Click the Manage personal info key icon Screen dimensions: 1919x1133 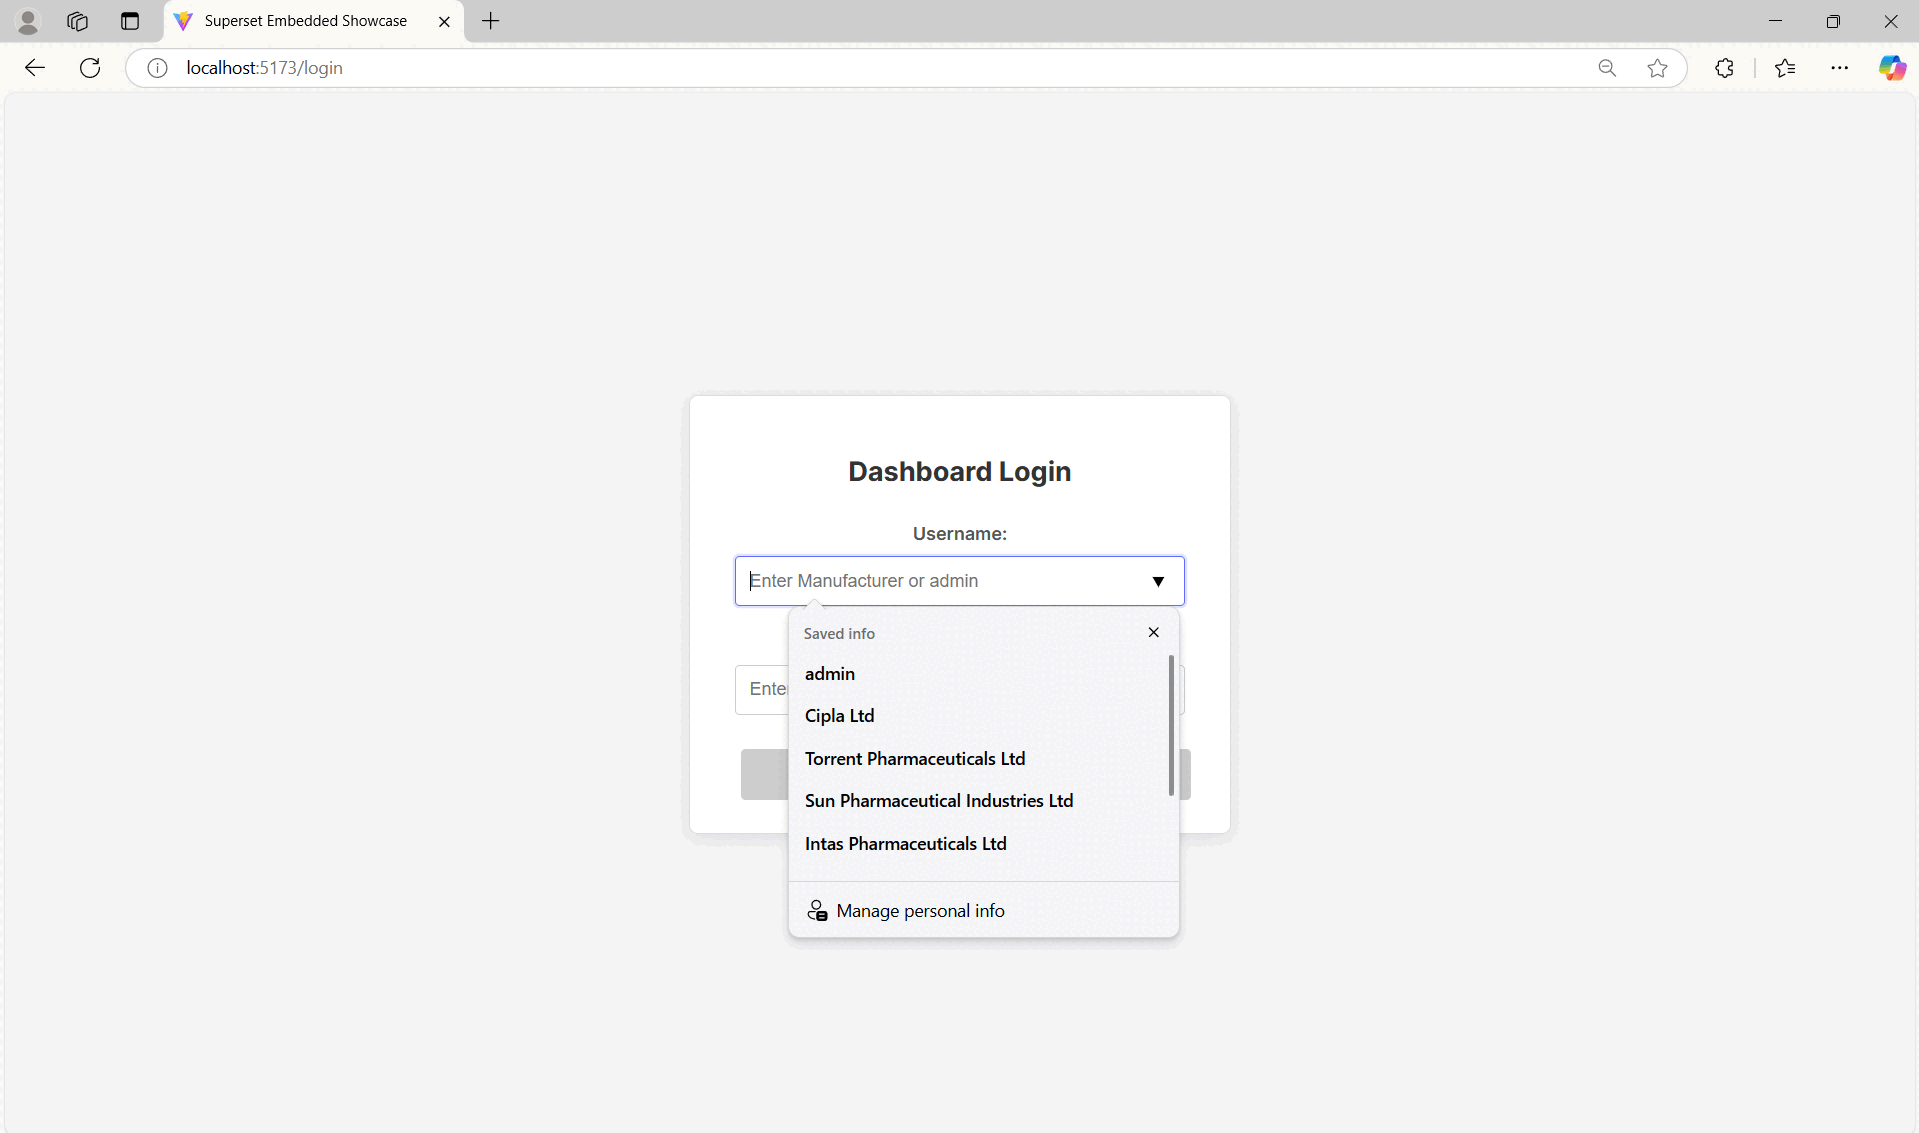pos(817,910)
